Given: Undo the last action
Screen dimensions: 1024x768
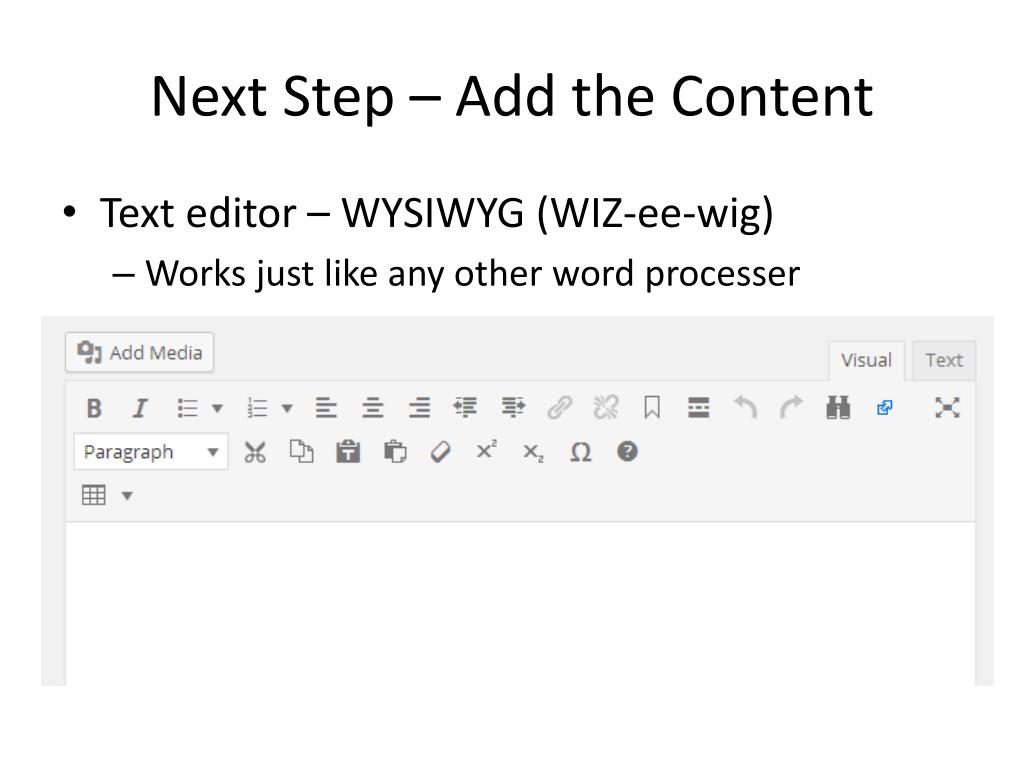Looking at the screenshot, I should (745, 407).
